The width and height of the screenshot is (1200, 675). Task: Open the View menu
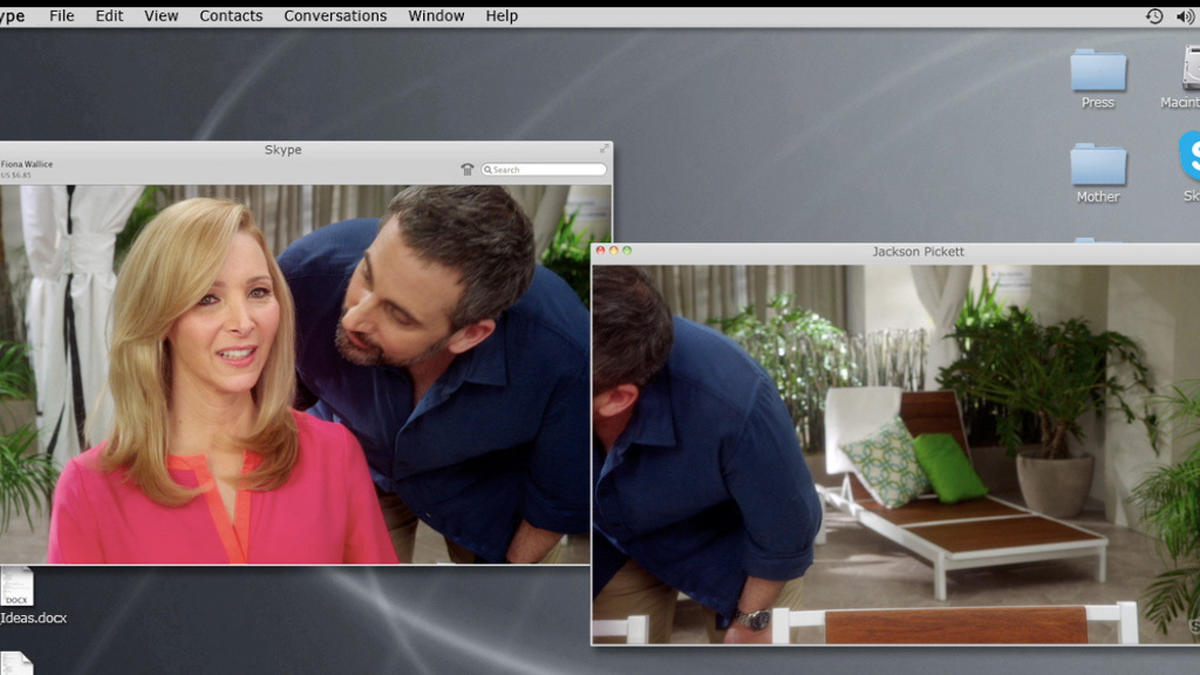pos(161,16)
